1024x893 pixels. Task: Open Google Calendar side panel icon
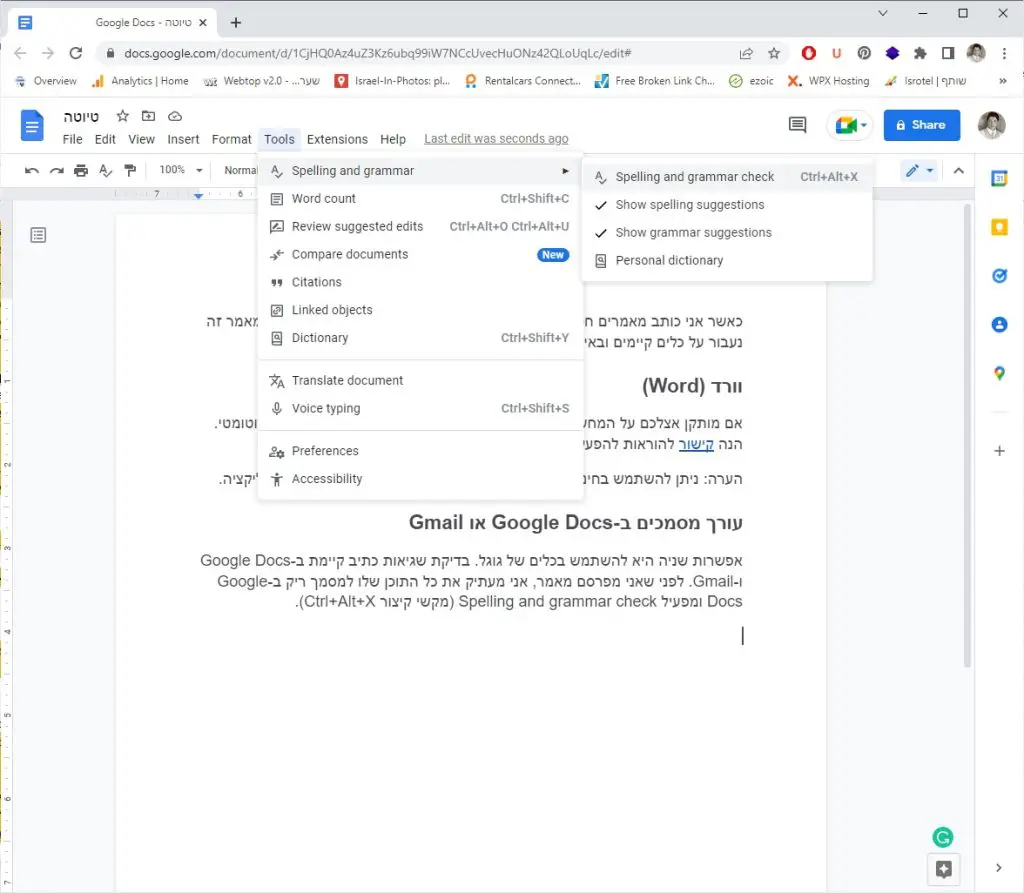(999, 178)
